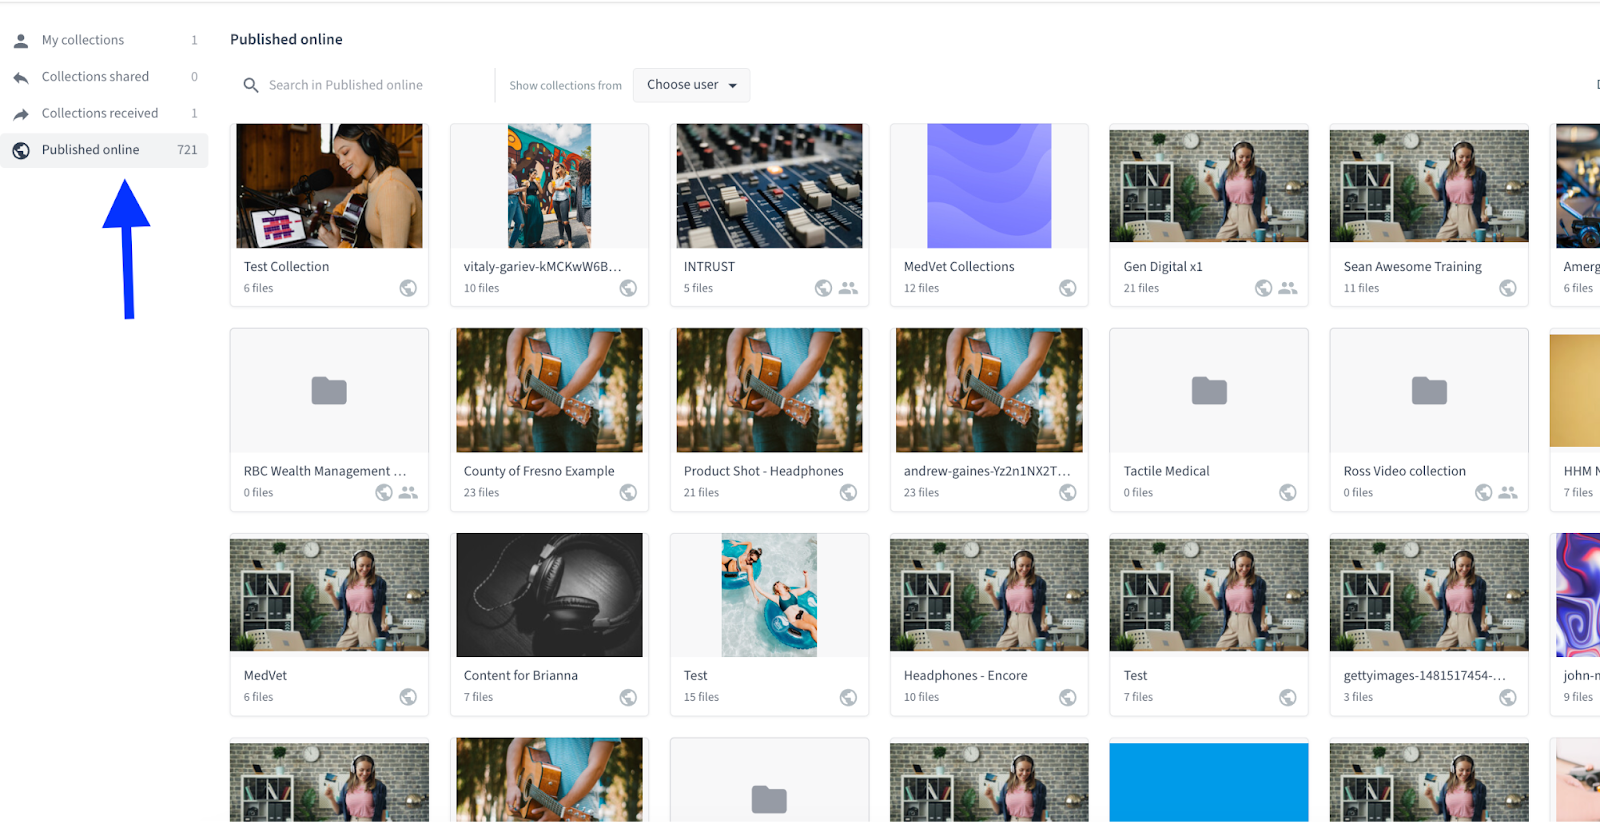Click globe icon on MedVet Collections card
The width and height of the screenshot is (1600, 822).
pos(1068,288)
